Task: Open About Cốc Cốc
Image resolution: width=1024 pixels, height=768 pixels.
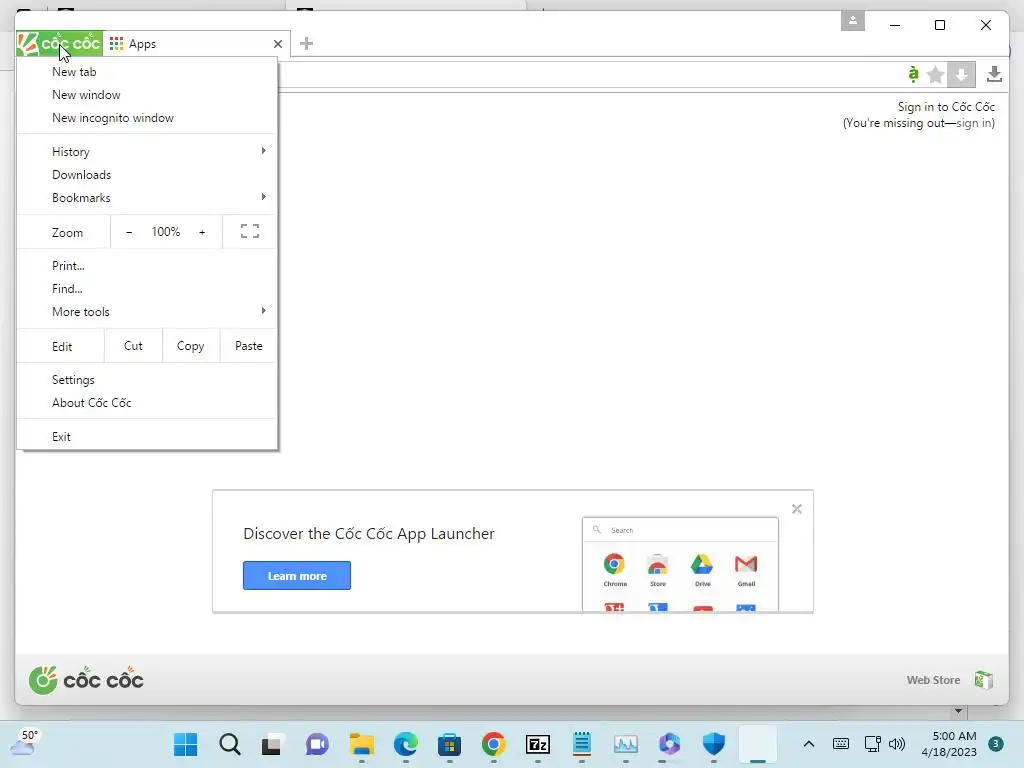Action: coord(147,402)
